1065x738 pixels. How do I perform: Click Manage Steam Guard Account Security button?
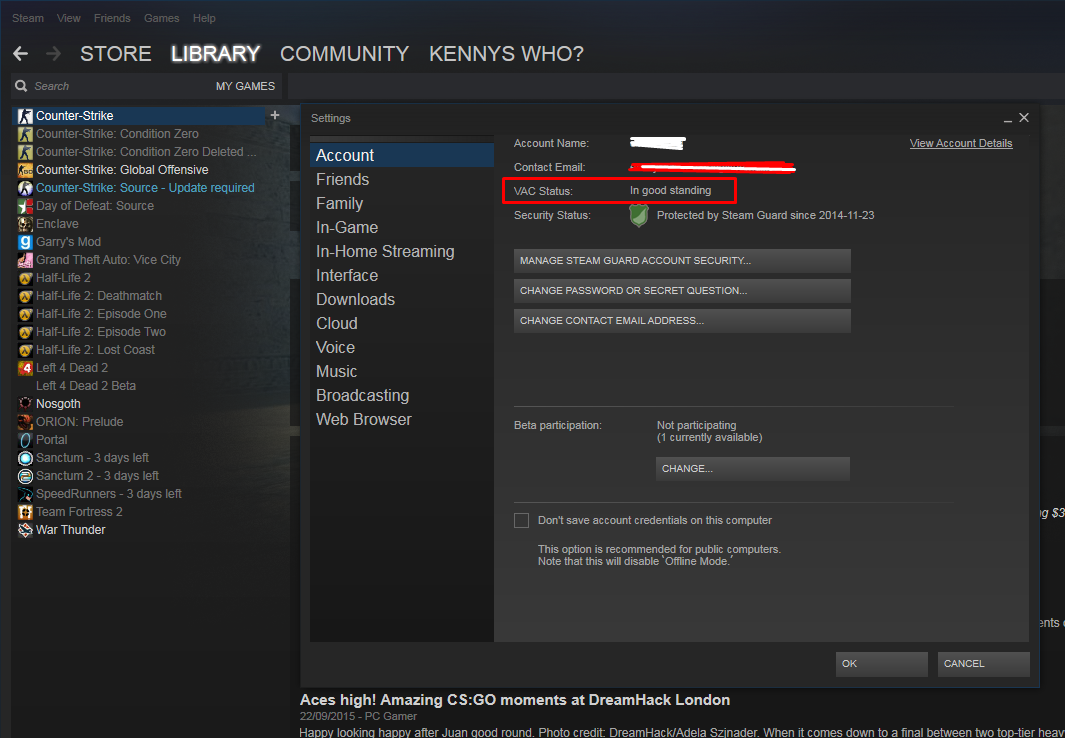(682, 261)
